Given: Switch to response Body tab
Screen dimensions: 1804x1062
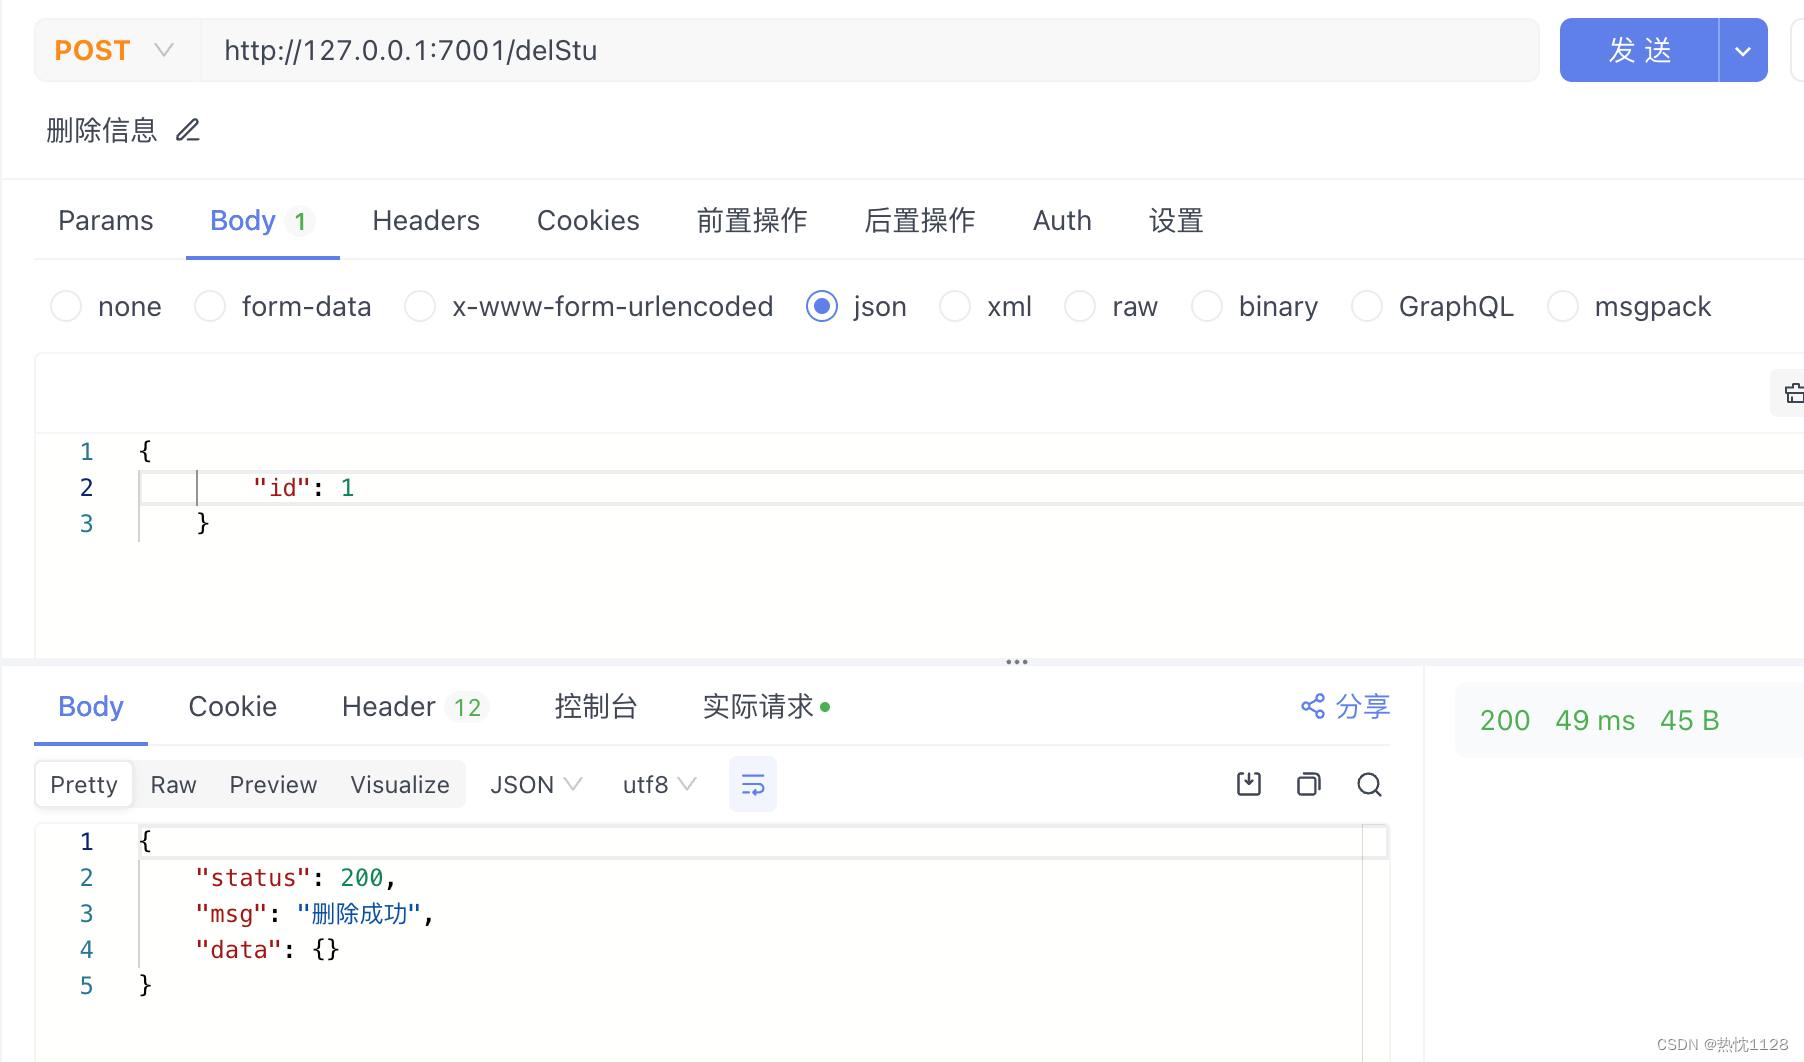Looking at the screenshot, I should (91, 706).
